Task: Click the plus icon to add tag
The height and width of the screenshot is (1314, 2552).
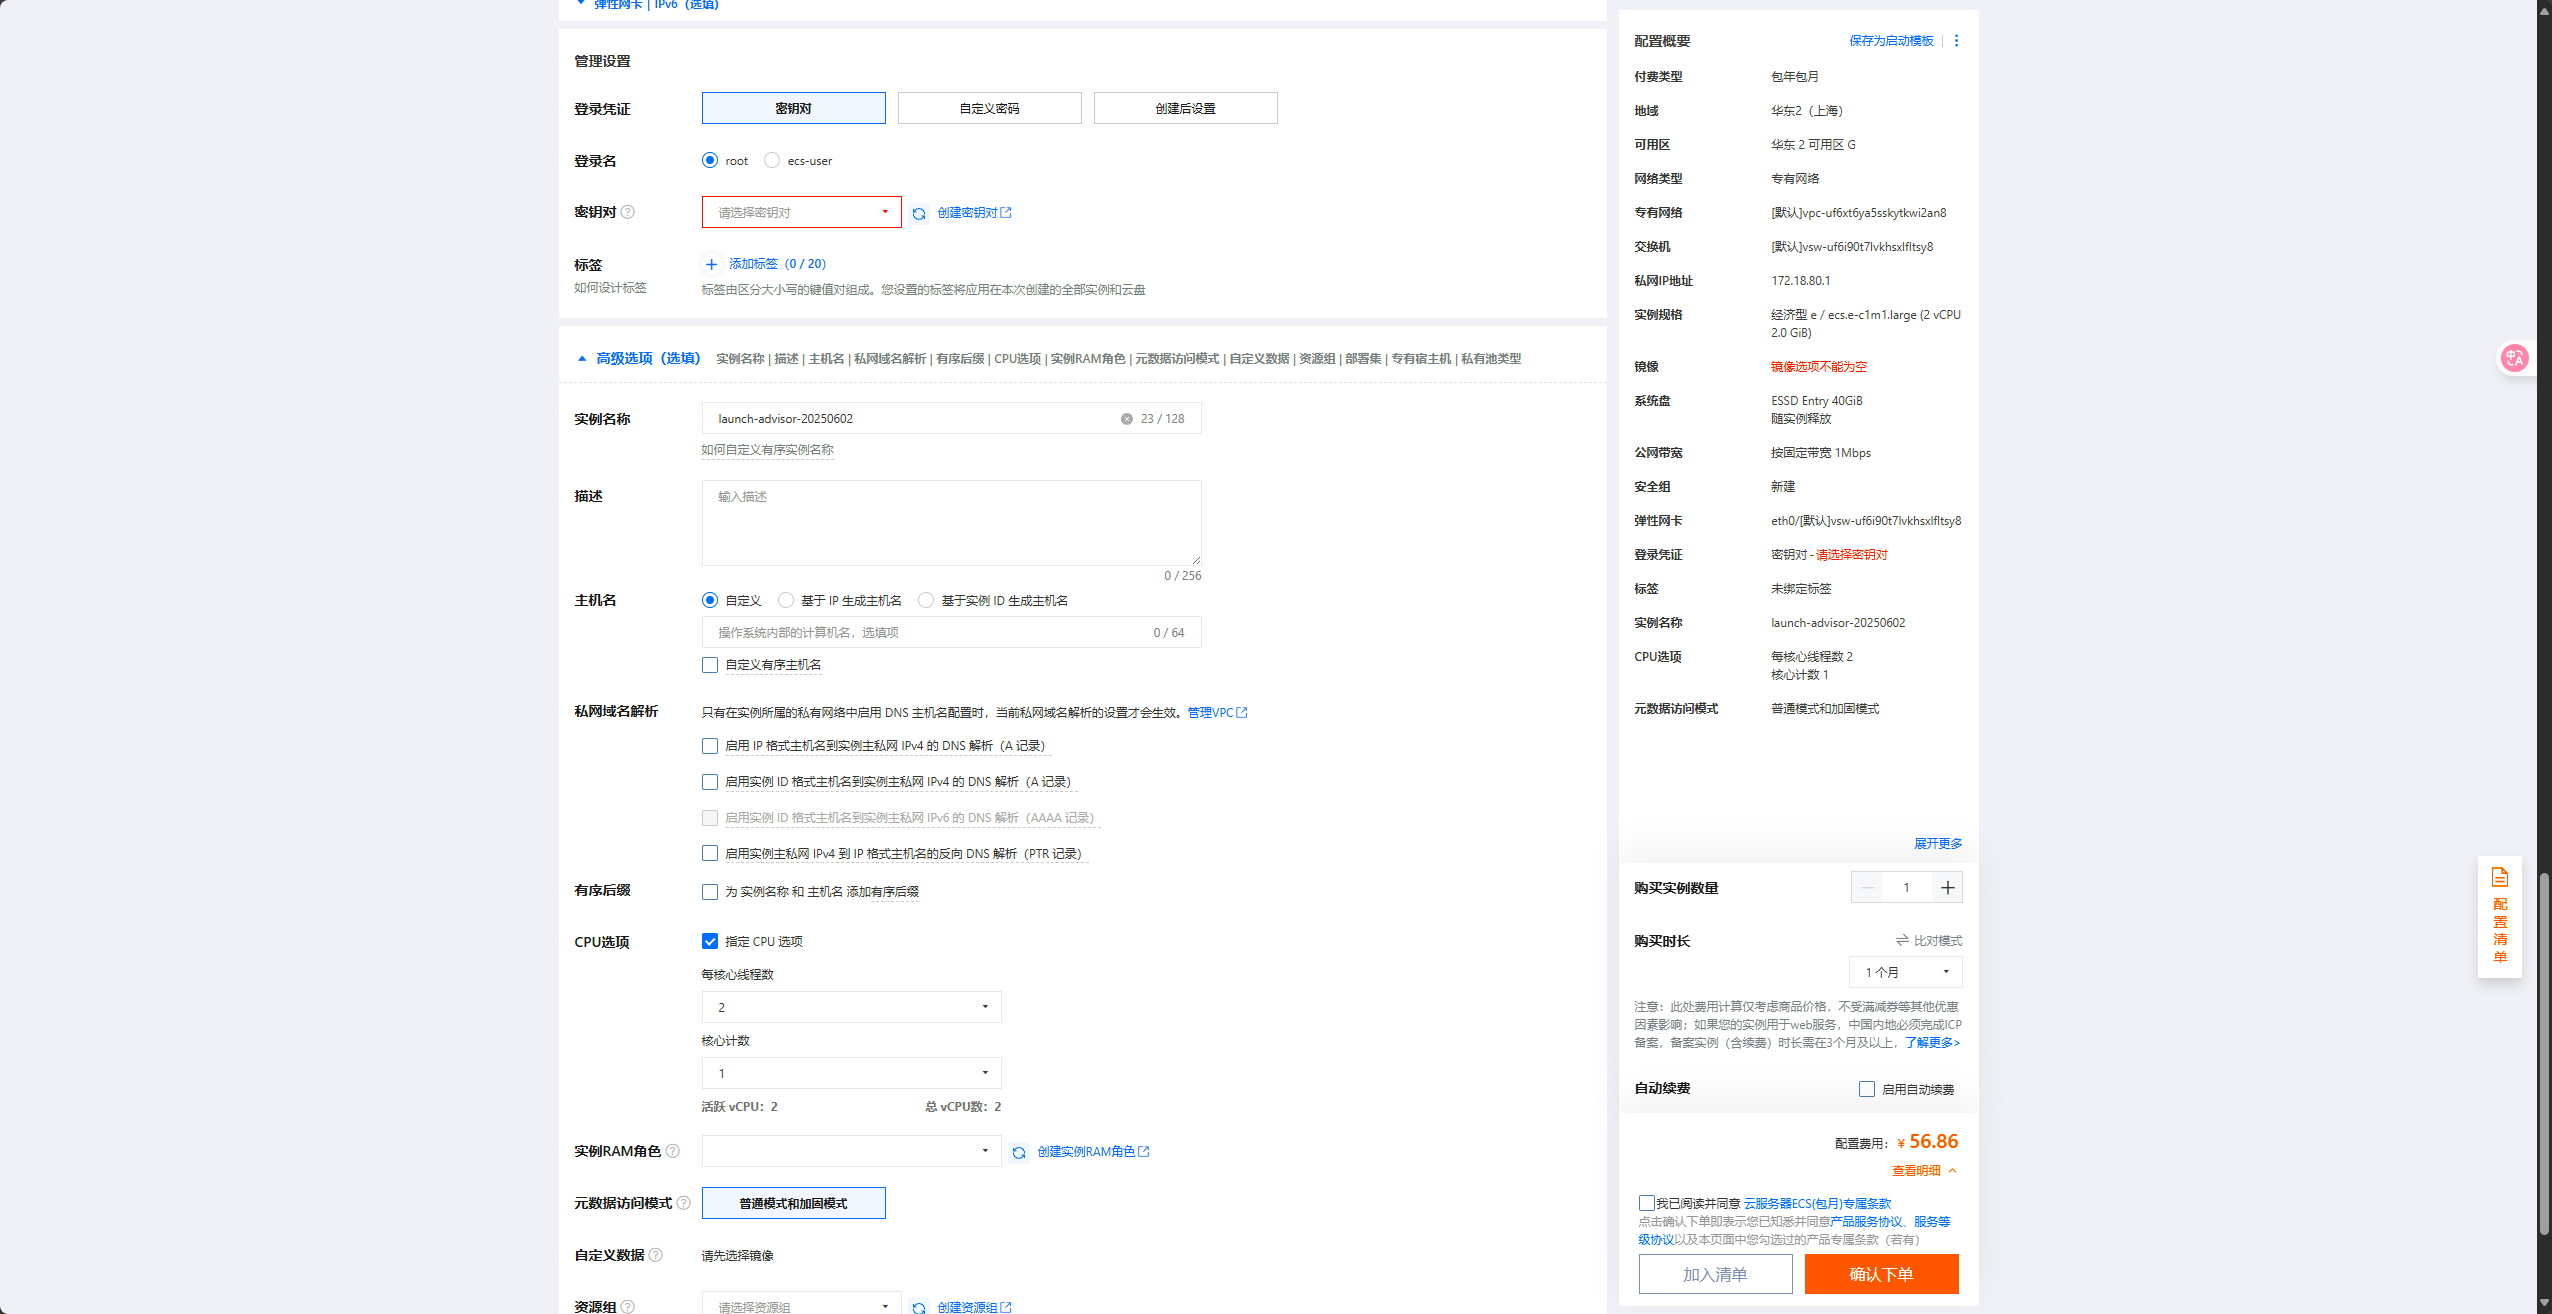Action: (711, 264)
